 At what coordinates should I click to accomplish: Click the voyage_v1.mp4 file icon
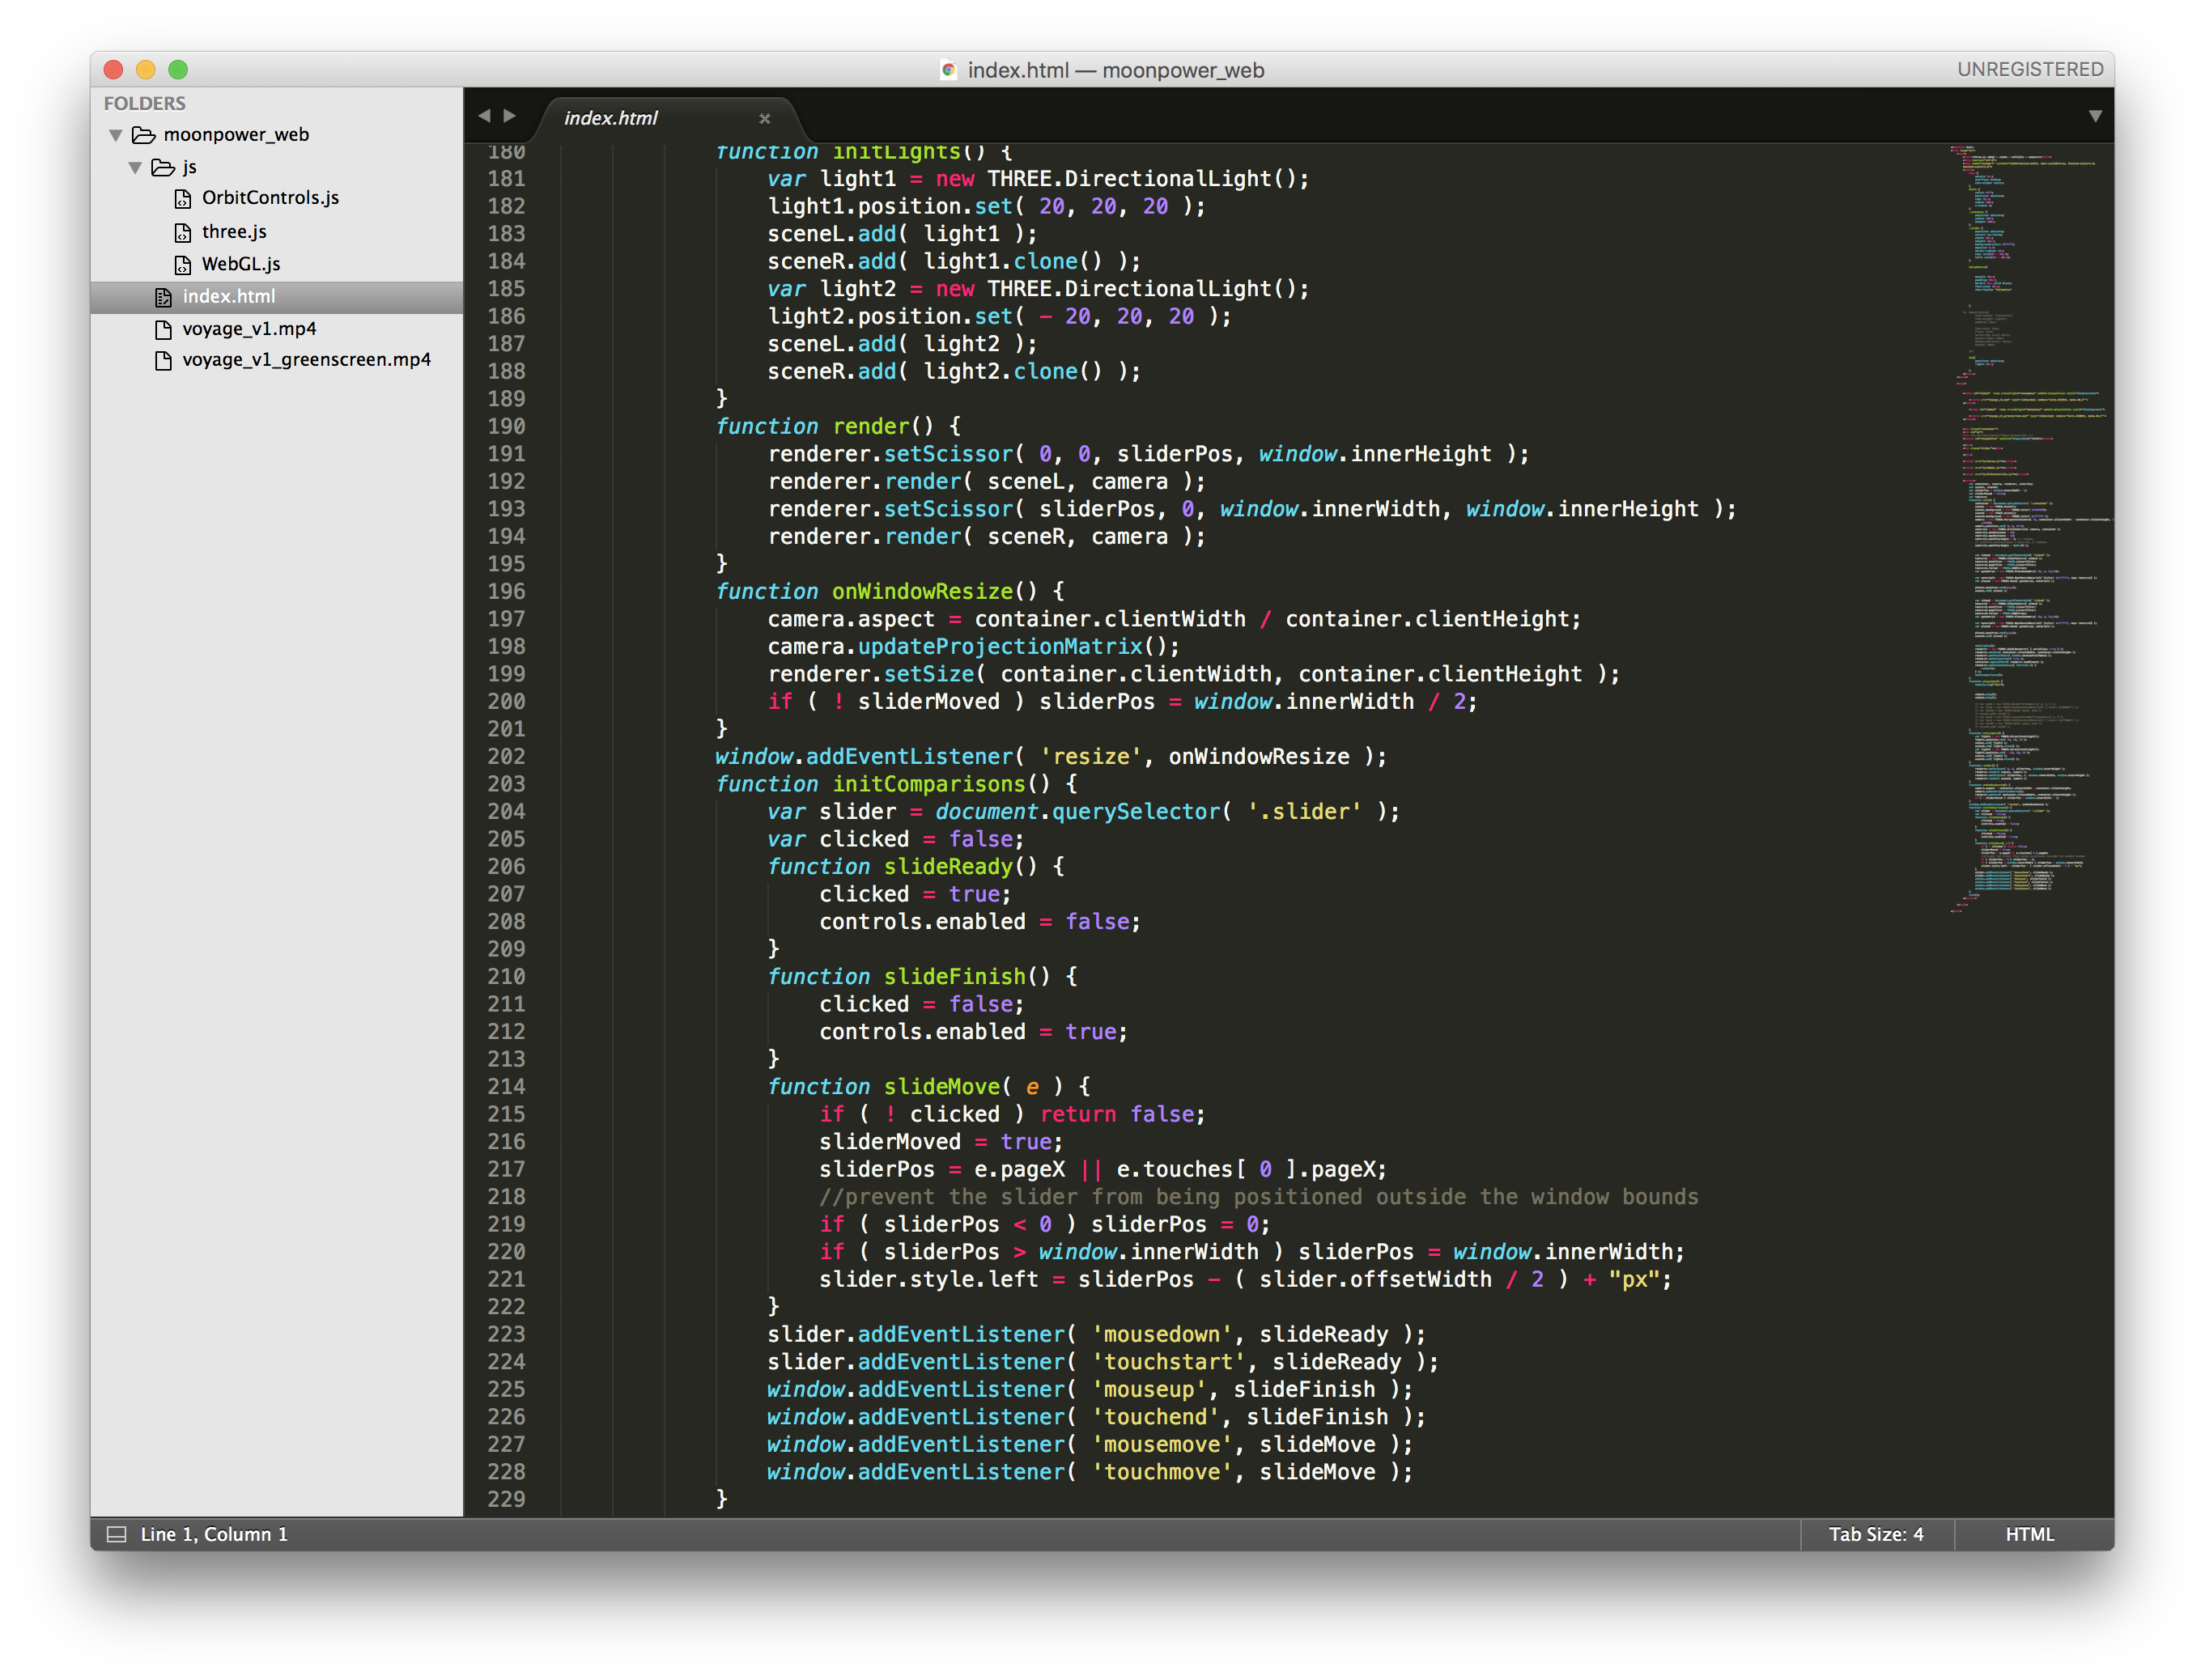(x=163, y=329)
